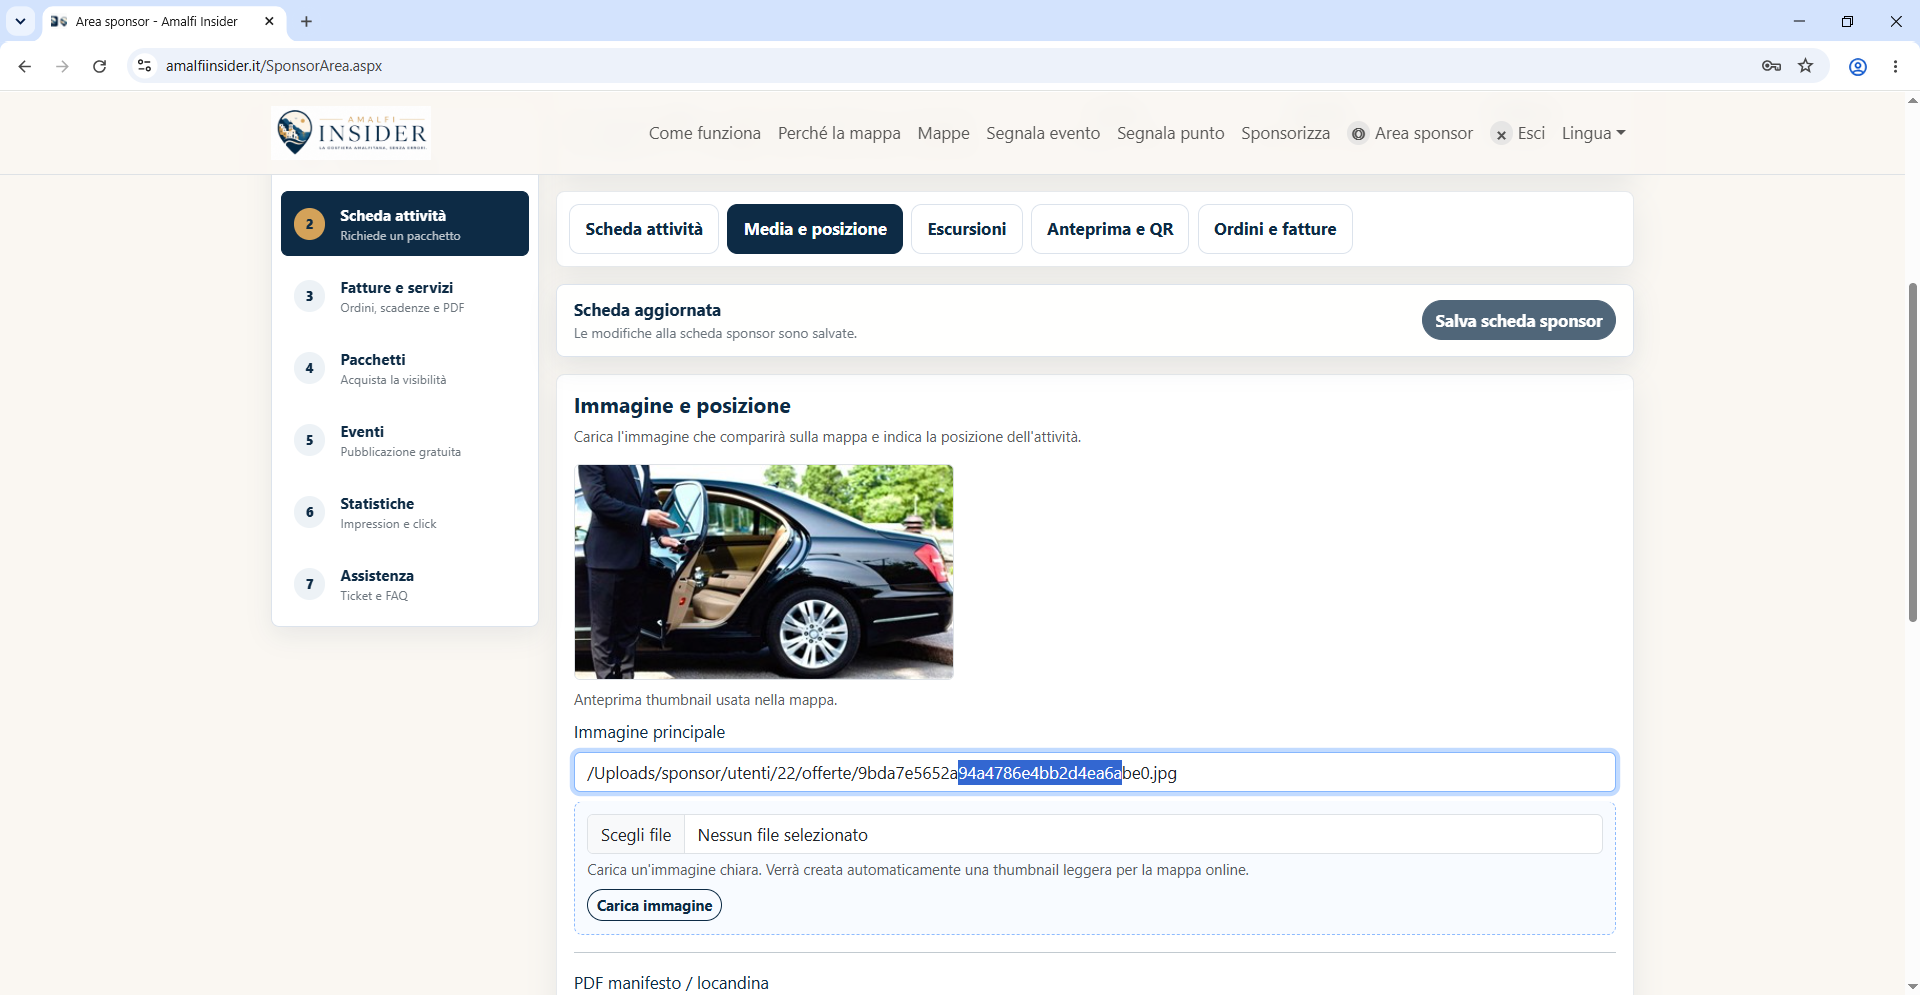Image resolution: width=1920 pixels, height=995 pixels.
Task: Select the Media e posizione tab
Action: [815, 229]
